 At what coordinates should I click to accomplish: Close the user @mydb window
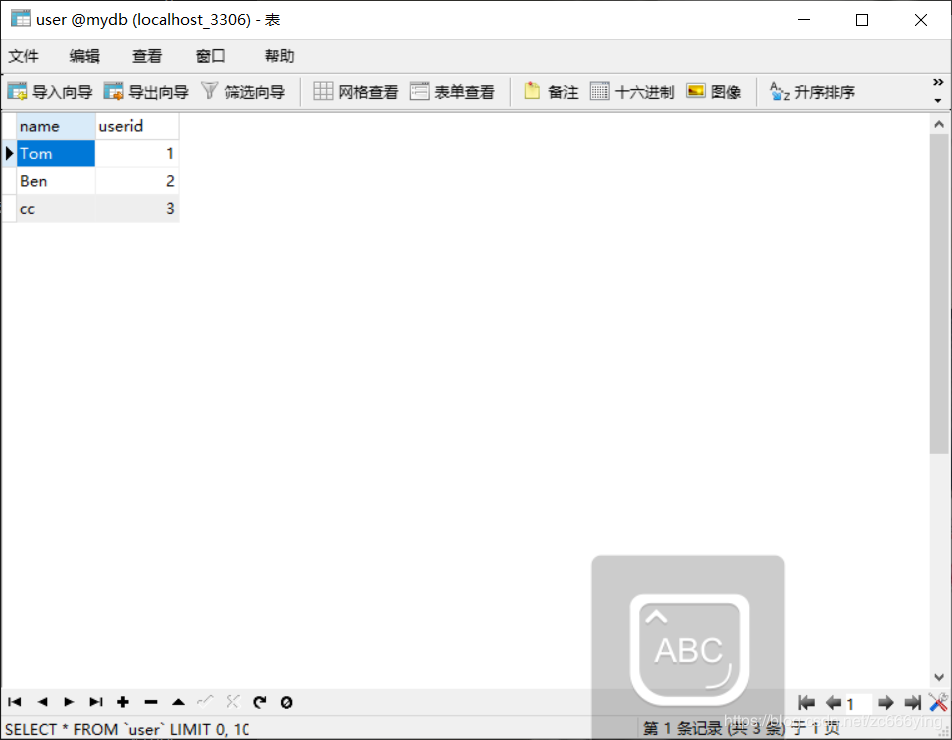[920, 20]
